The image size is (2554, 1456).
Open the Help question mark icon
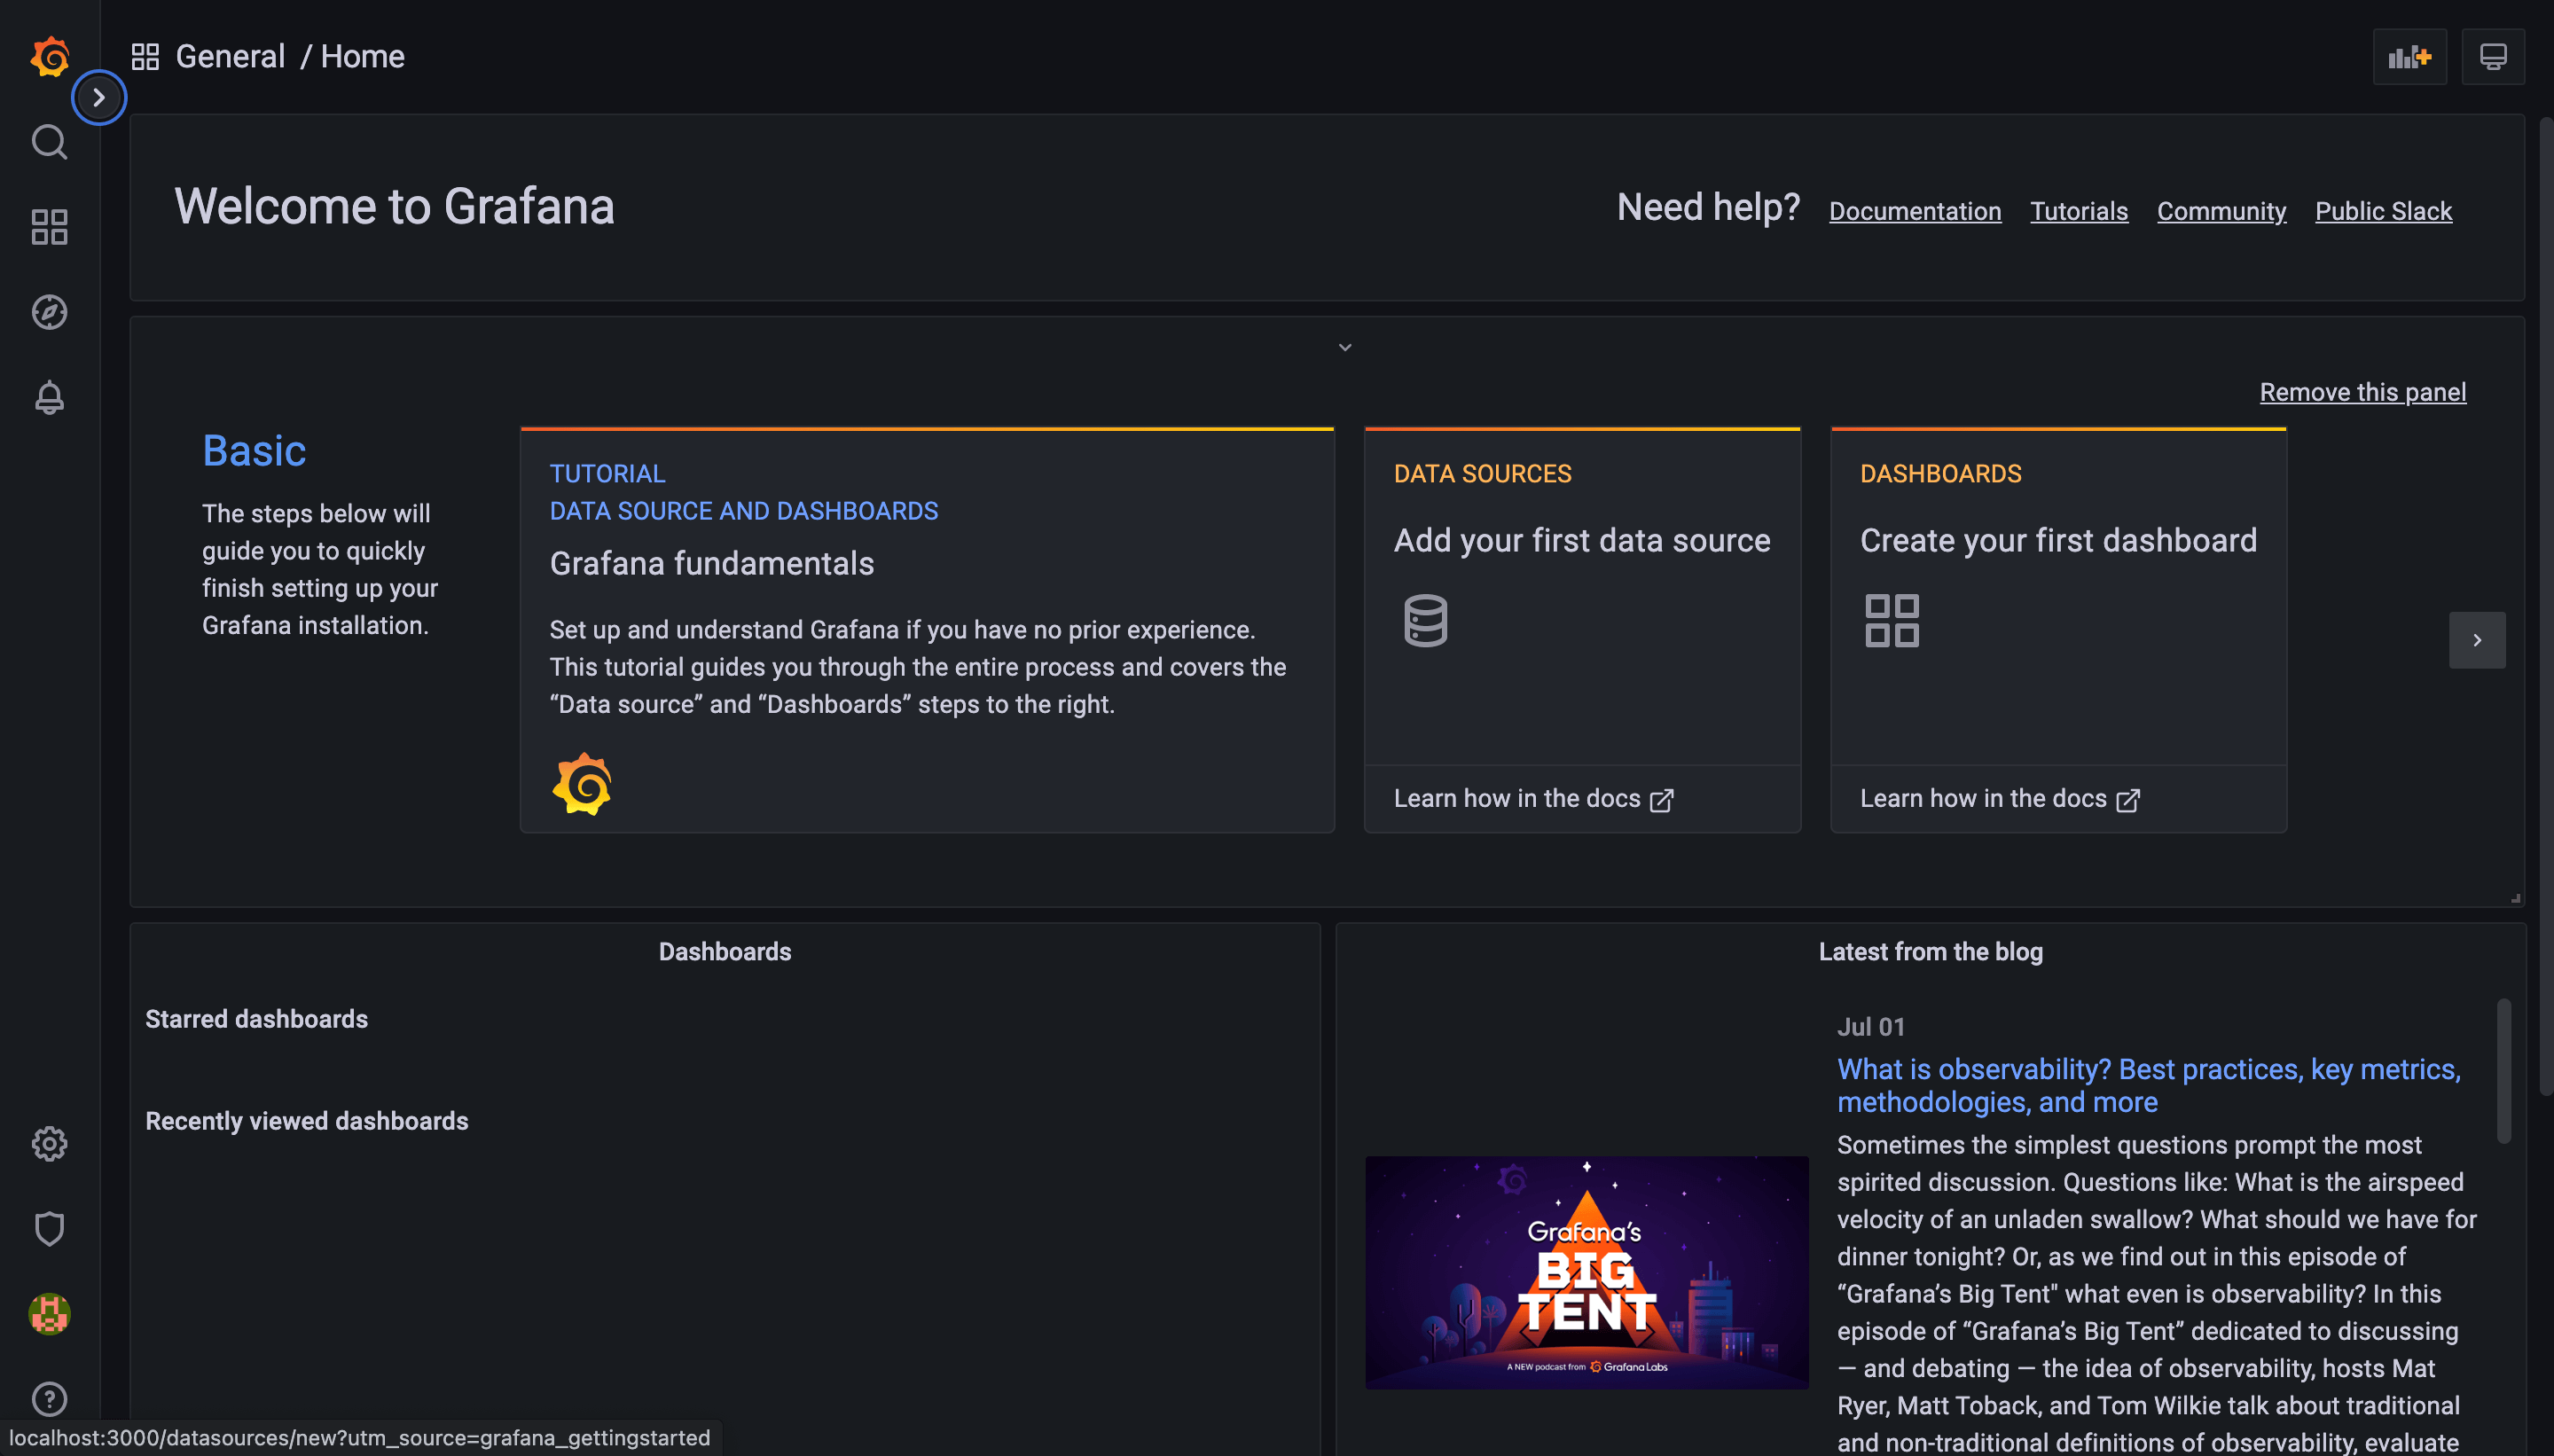point(49,1398)
